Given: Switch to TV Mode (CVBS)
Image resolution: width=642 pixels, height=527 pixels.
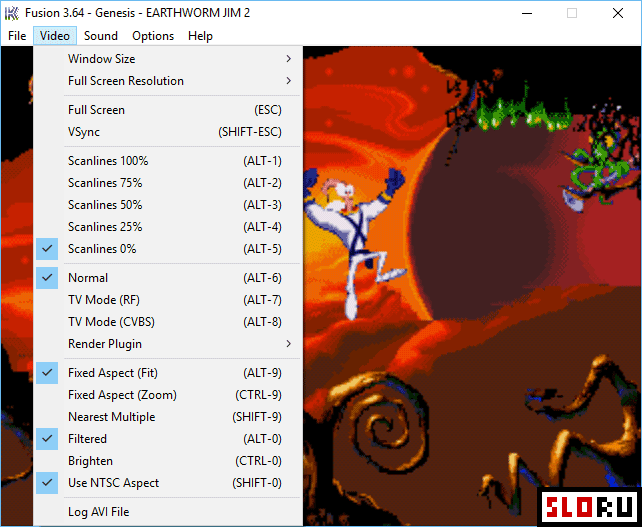Looking at the screenshot, I should [x=168, y=322].
